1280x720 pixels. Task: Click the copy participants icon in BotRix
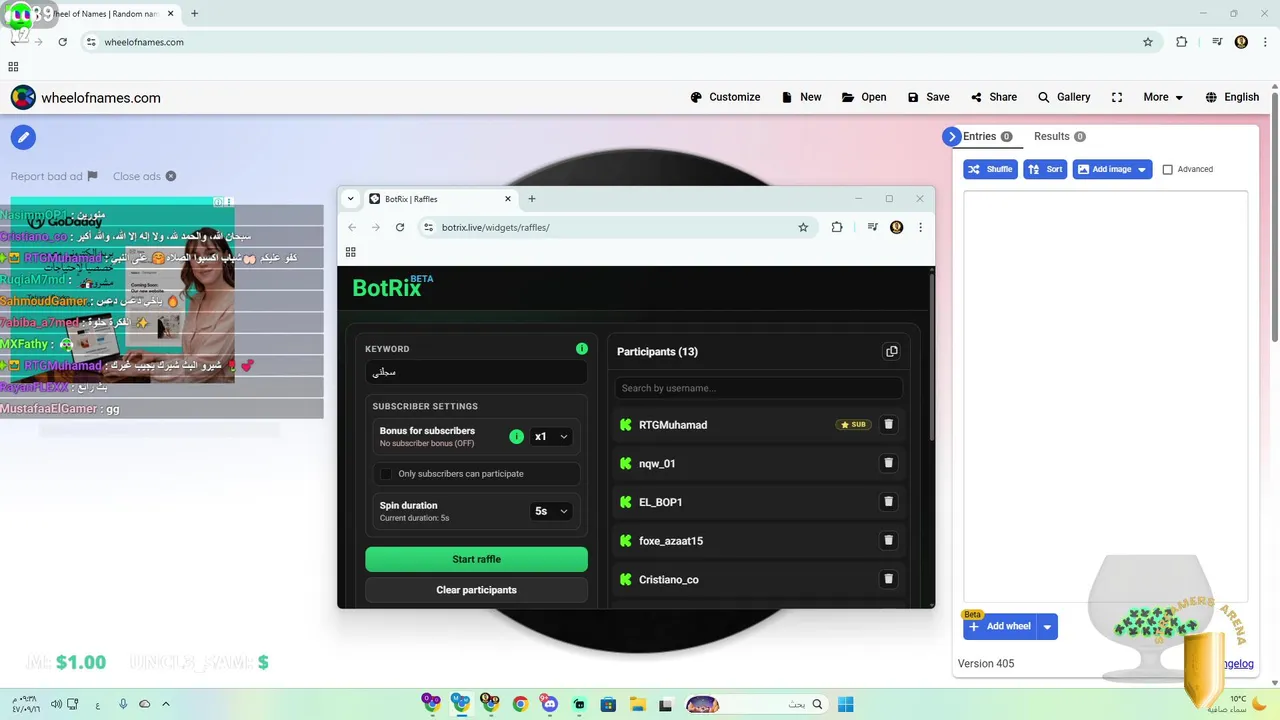[x=891, y=351]
